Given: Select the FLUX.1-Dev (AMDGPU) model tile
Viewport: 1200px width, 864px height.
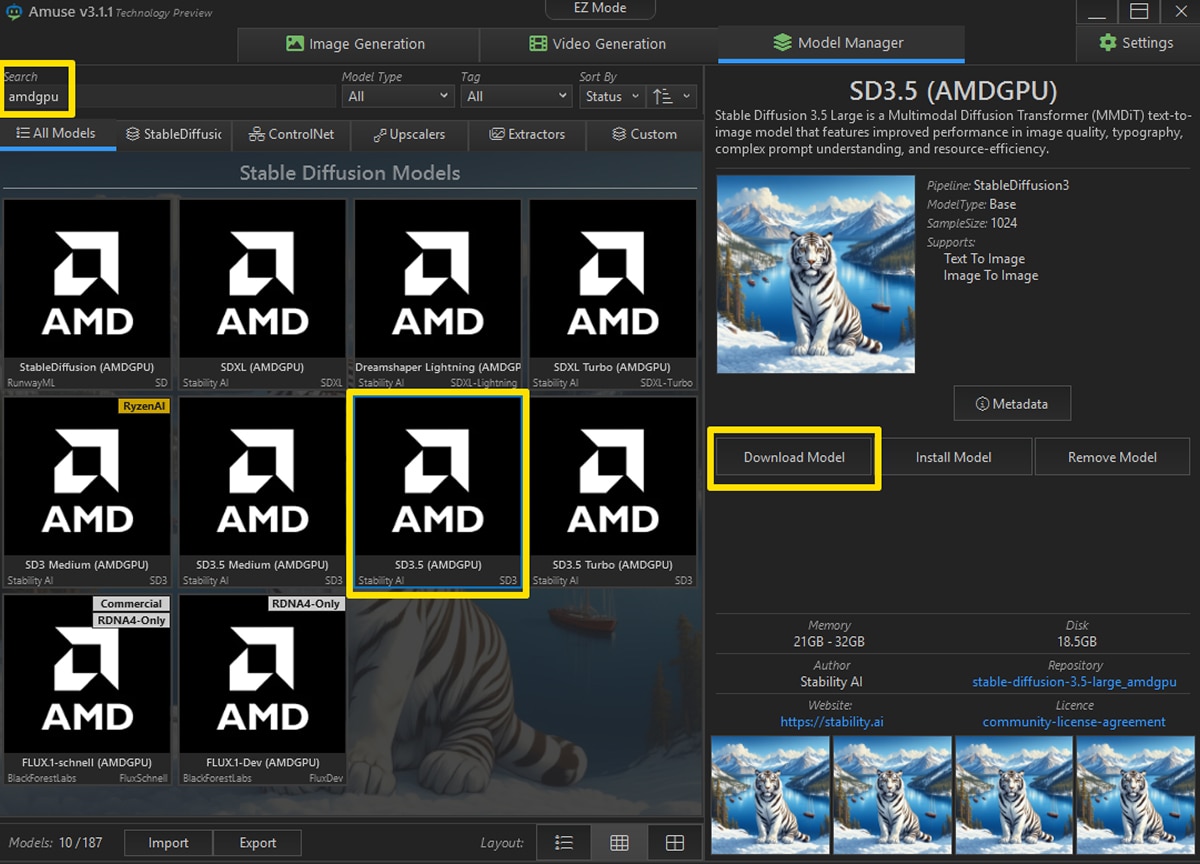Looking at the screenshot, I should pyautogui.click(x=262, y=689).
